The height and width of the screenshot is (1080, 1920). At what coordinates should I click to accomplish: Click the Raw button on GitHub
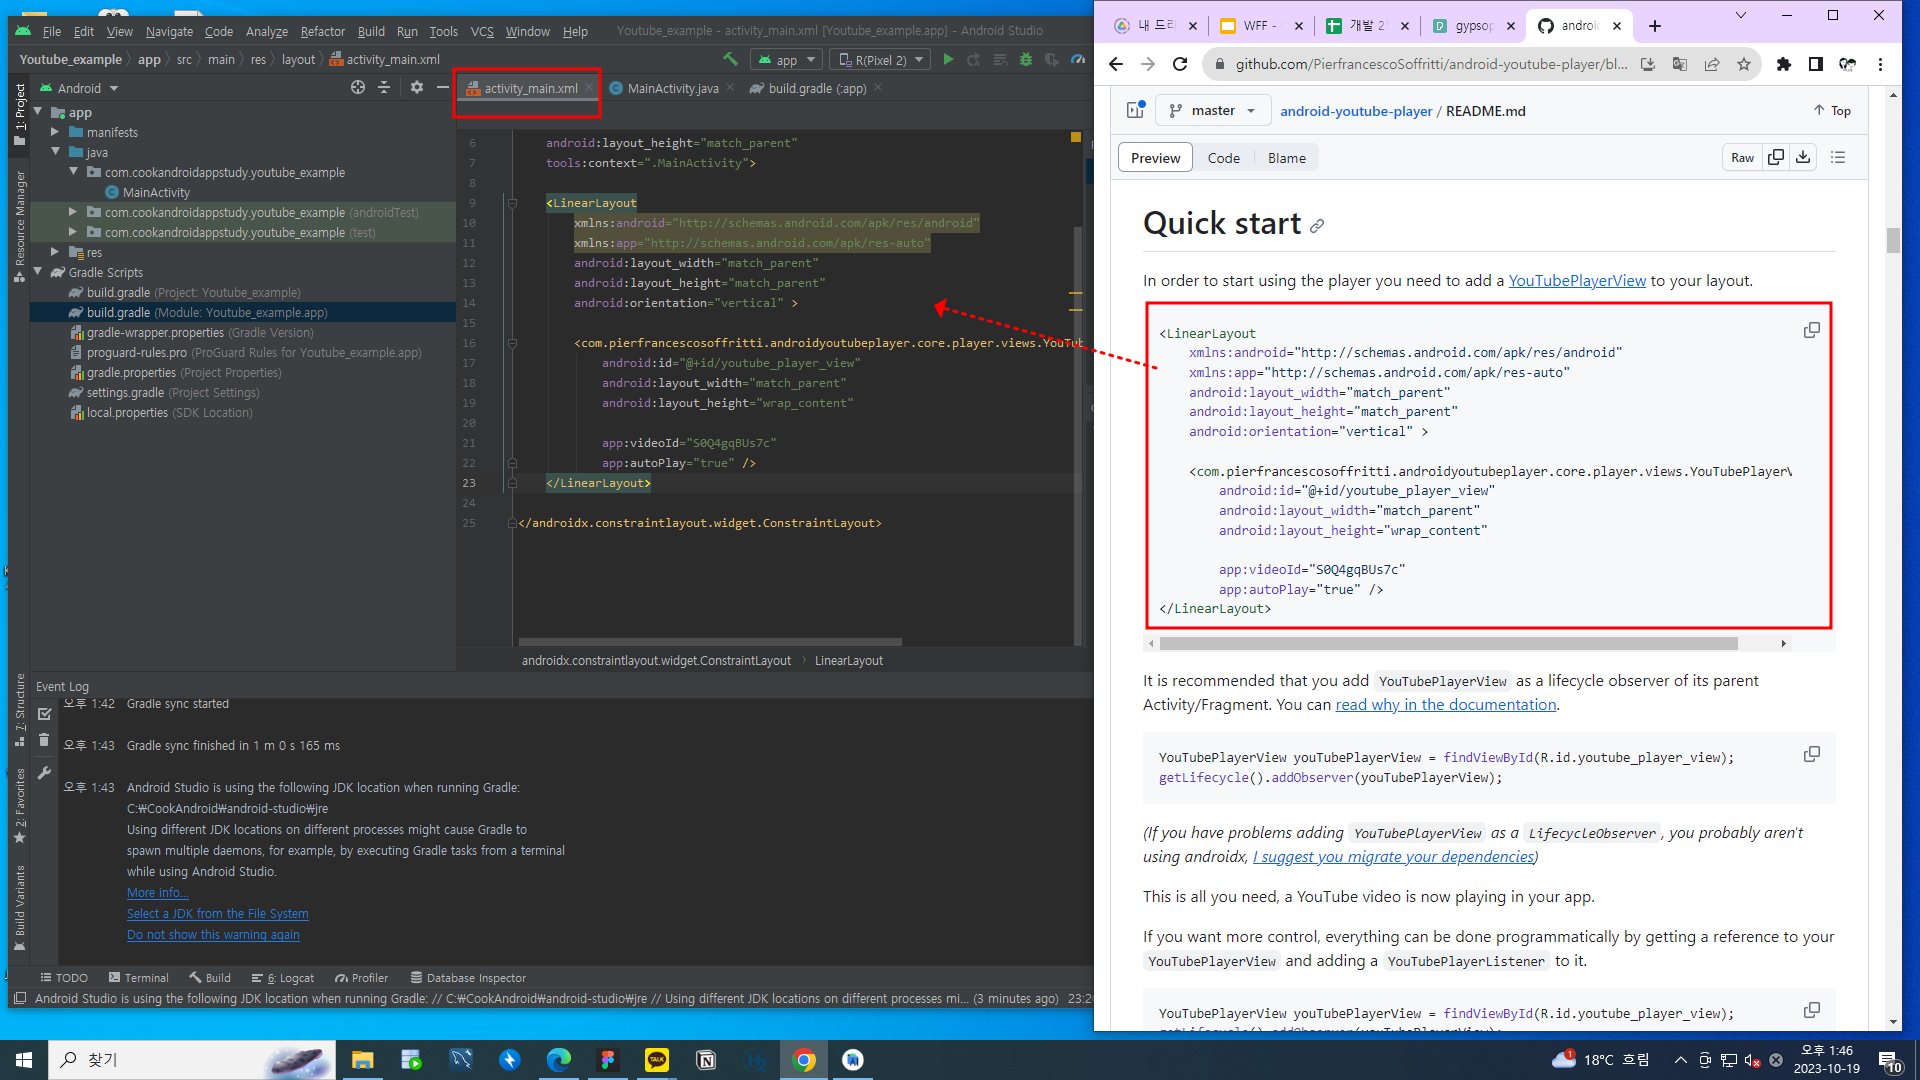[x=1742, y=158]
